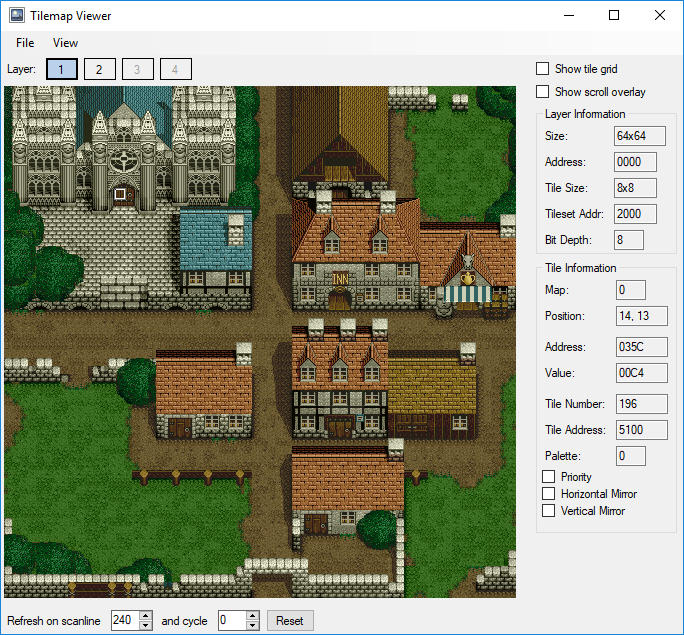Select Layer 1 button
Screen dimensions: 684x635
(62, 69)
